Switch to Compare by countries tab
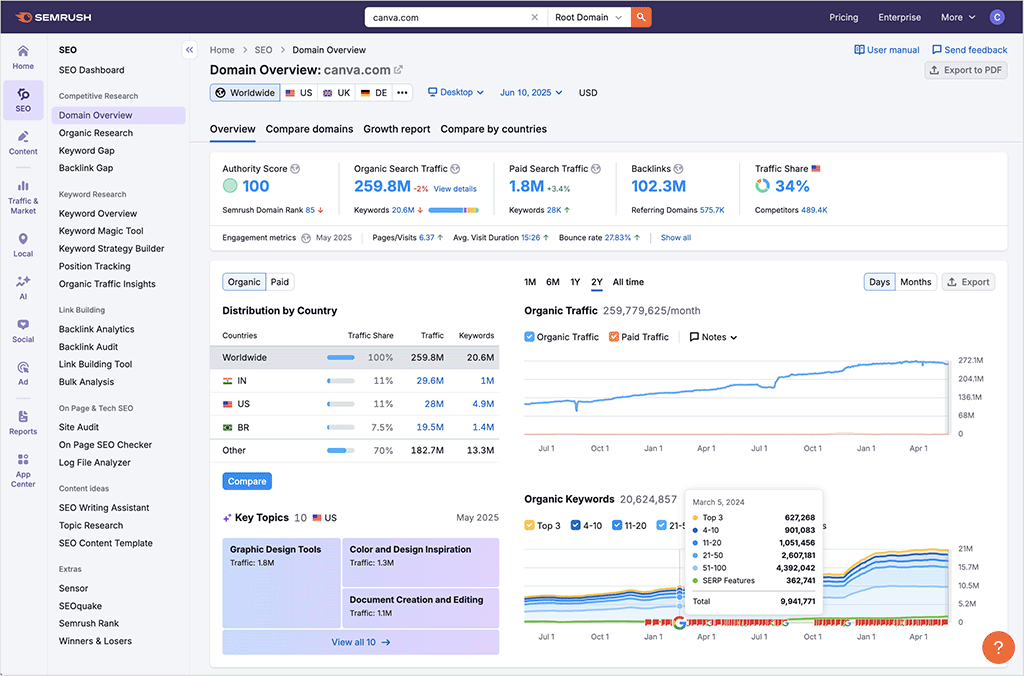Image resolution: width=1024 pixels, height=676 pixels. tap(493, 129)
